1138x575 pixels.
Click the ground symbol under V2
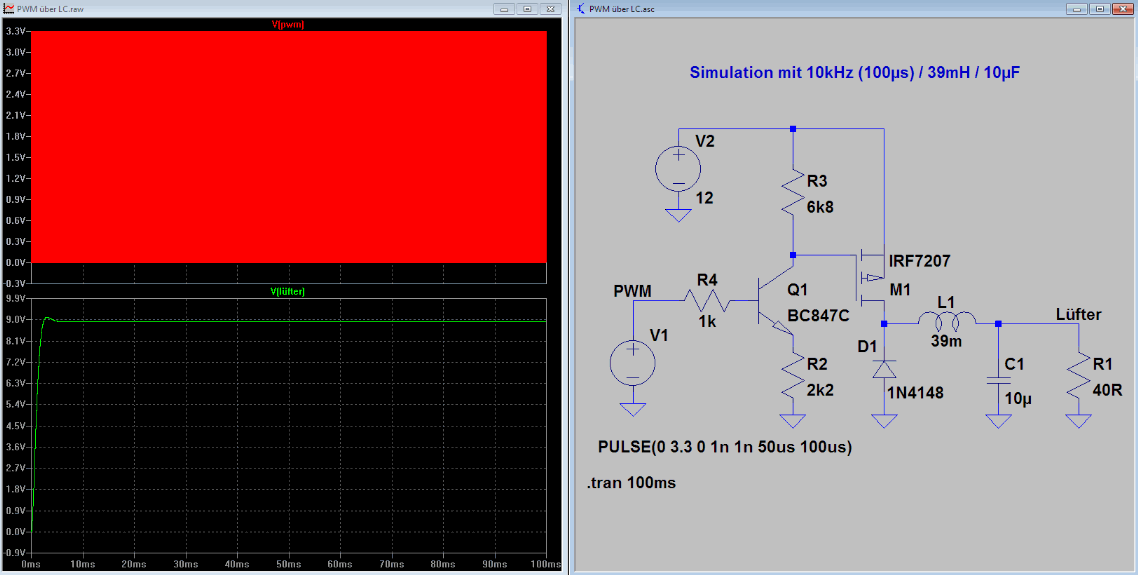678,214
